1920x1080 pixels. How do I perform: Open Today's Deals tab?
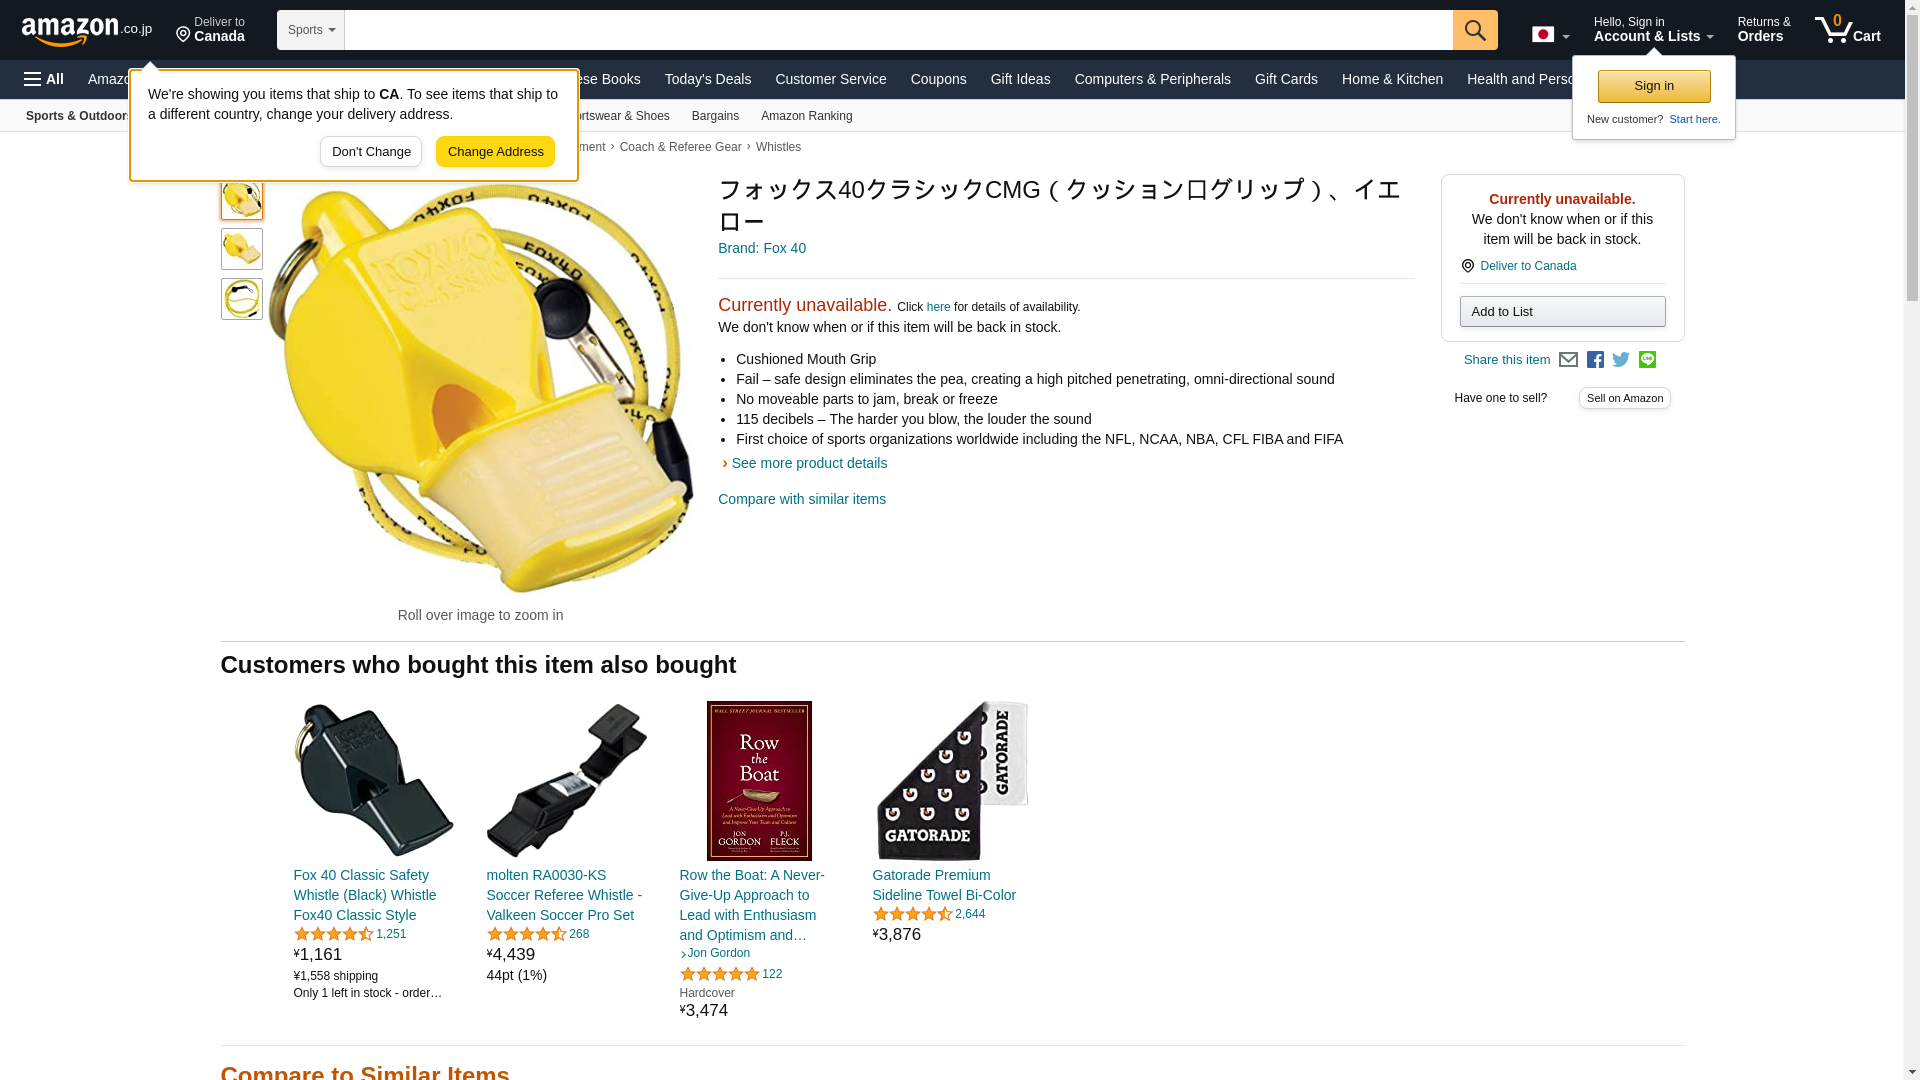click(708, 79)
